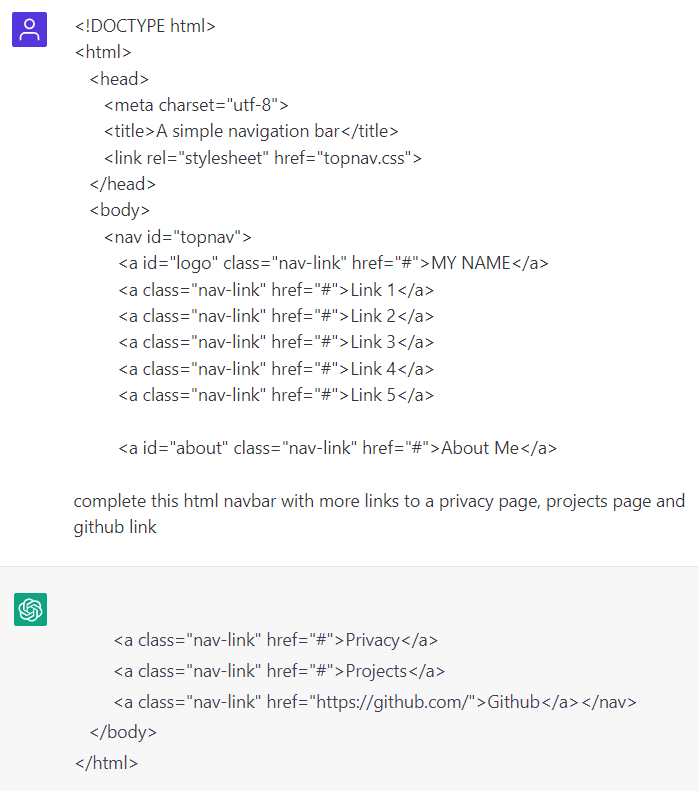This screenshot has width=699, height=791.
Task: Click the opening body tag in the prompt
Action: 119,210
